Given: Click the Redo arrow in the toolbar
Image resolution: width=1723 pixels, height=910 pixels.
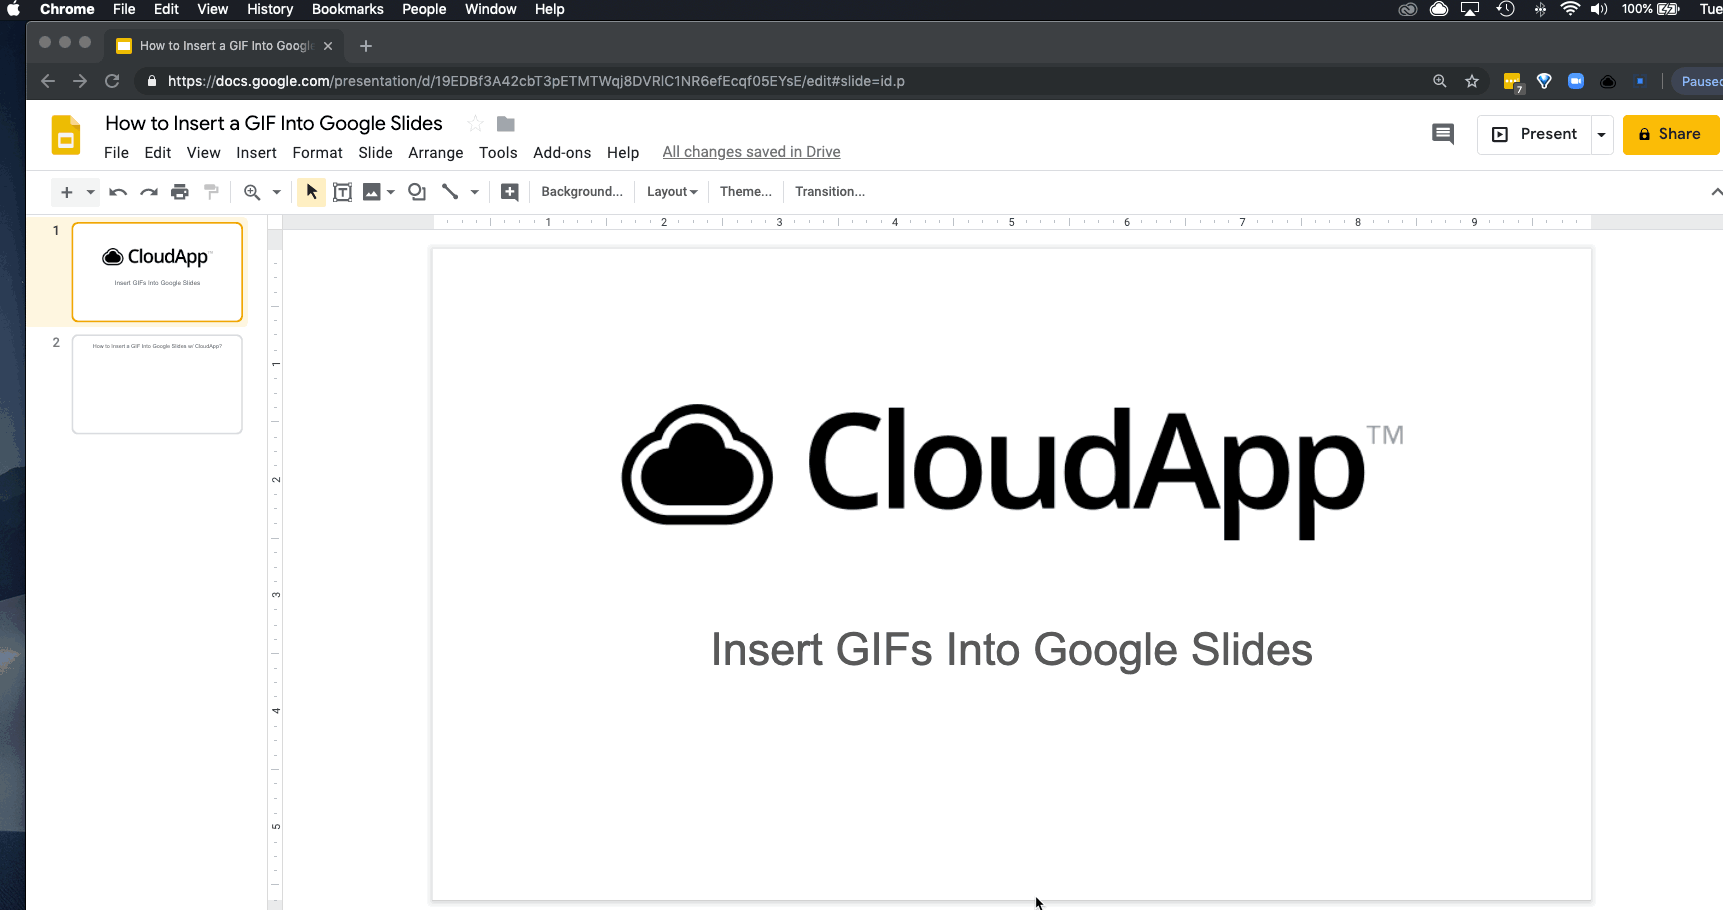Looking at the screenshot, I should (x=149, y=192).
